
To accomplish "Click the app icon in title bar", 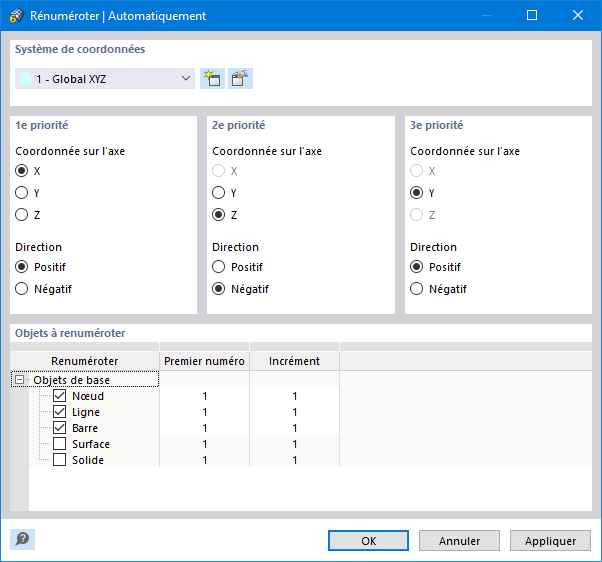I will [17, 16].
